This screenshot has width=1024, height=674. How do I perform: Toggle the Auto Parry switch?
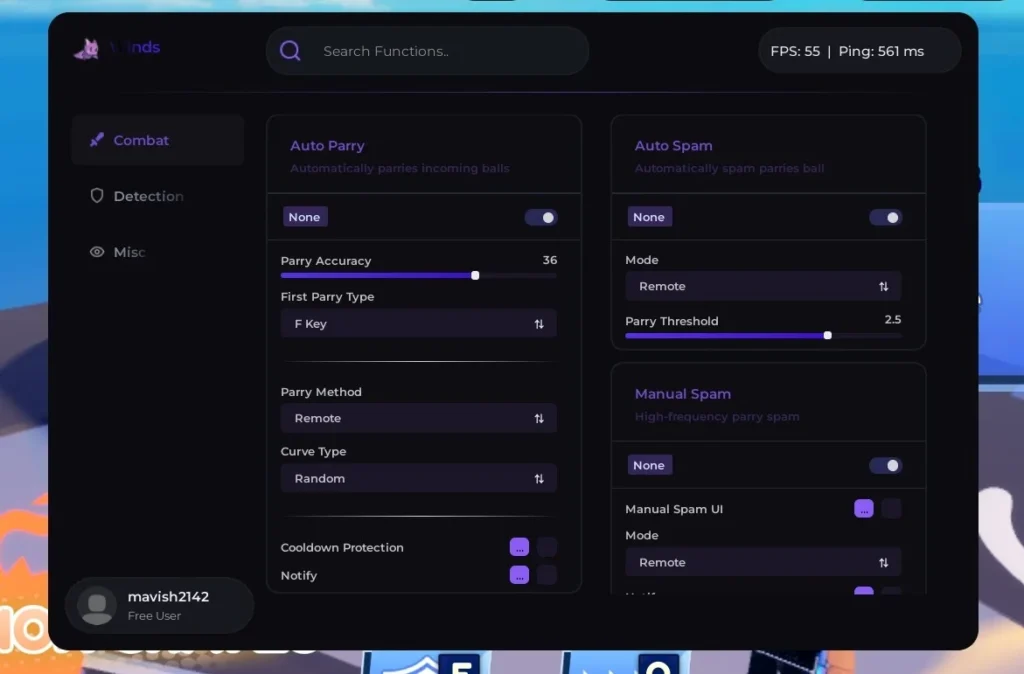(x=541, y=217)
